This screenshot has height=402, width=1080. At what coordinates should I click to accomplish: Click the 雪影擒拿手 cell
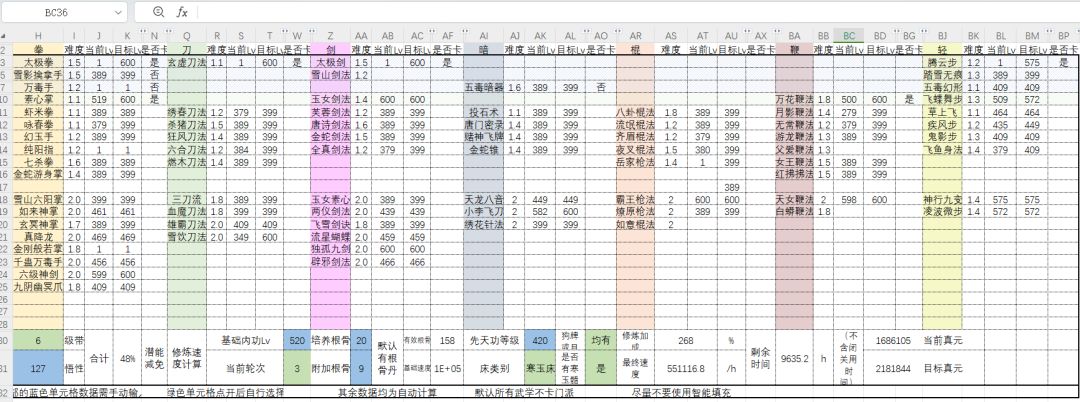click(38, 74)
